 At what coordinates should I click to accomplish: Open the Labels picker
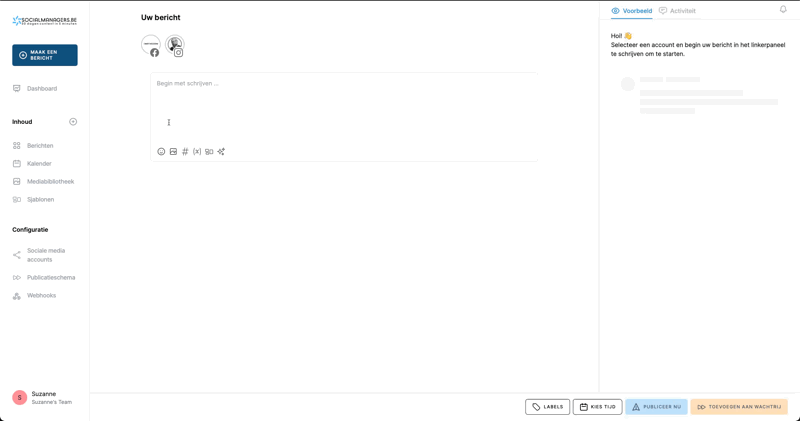pos(547,407)
